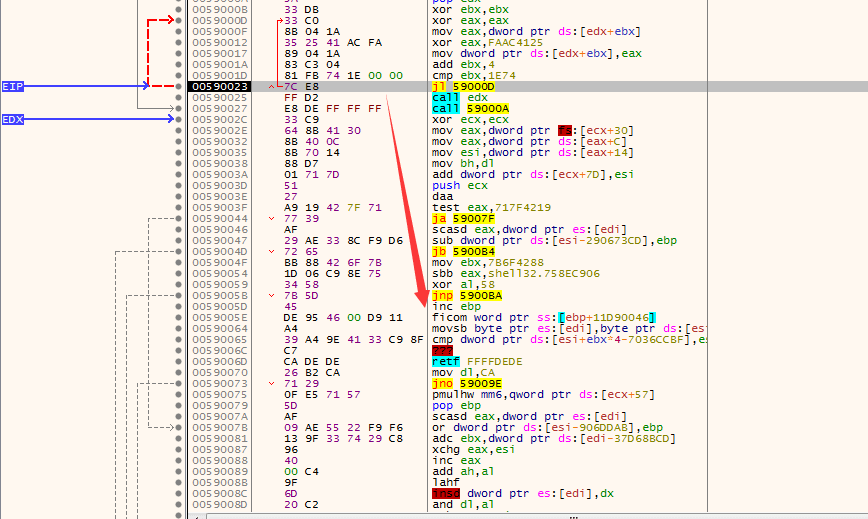Click the horizontal scrollbar at bottom
868x519 pixels.
(x=529, y=516)
